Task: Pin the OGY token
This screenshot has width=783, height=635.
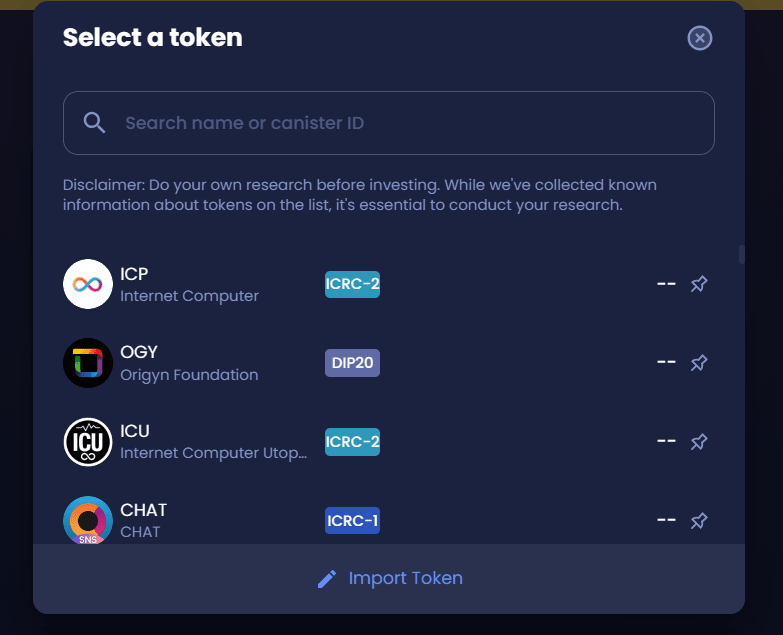Action: tap(699, 363)
